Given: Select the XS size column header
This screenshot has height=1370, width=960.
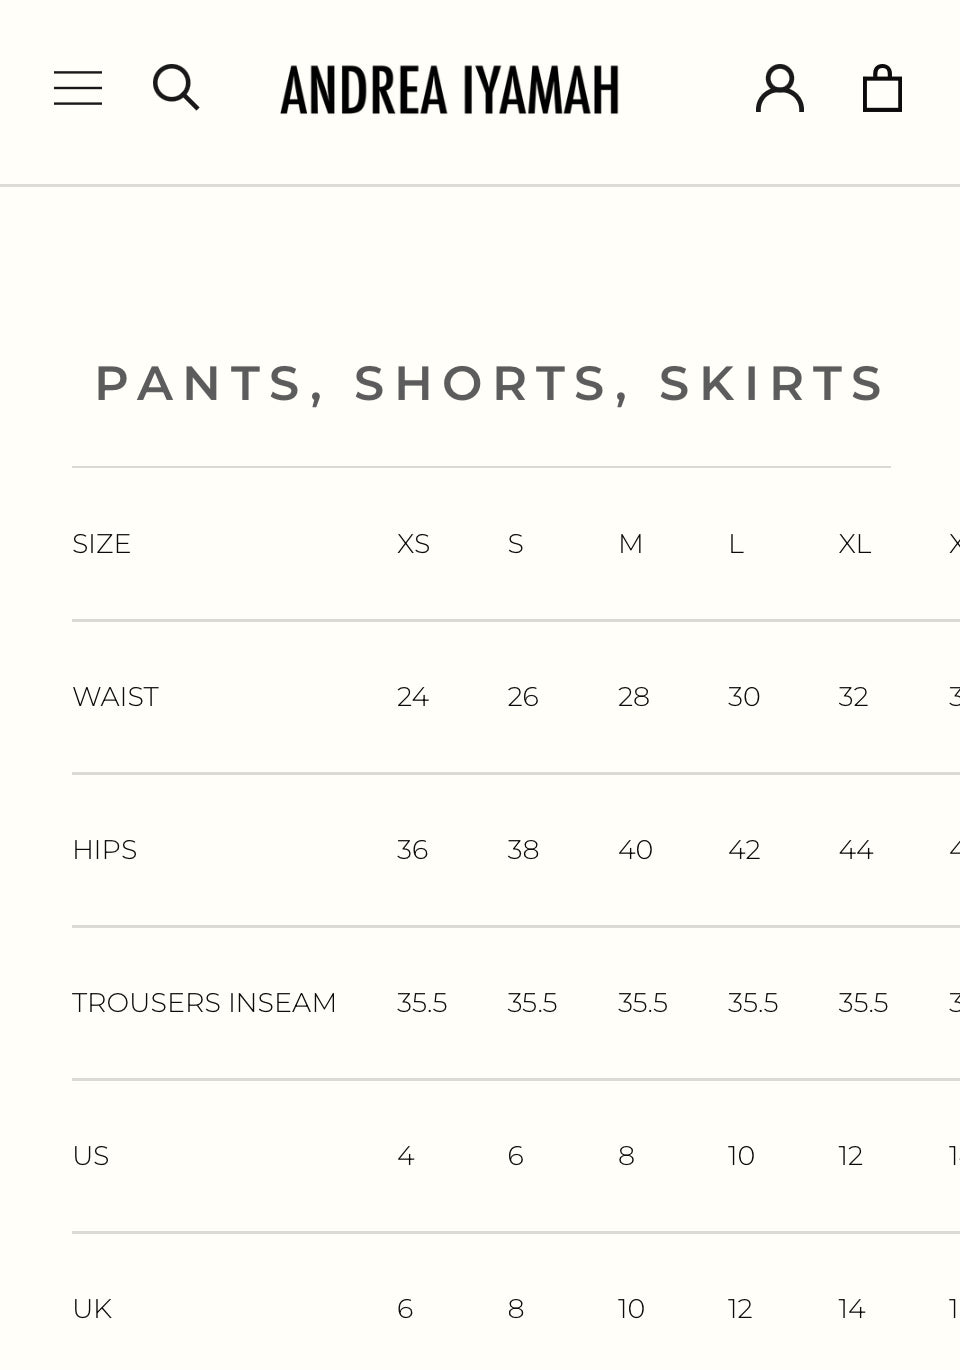Looking at the screenshot, I should pyautogui.click(x=413, y=544).
